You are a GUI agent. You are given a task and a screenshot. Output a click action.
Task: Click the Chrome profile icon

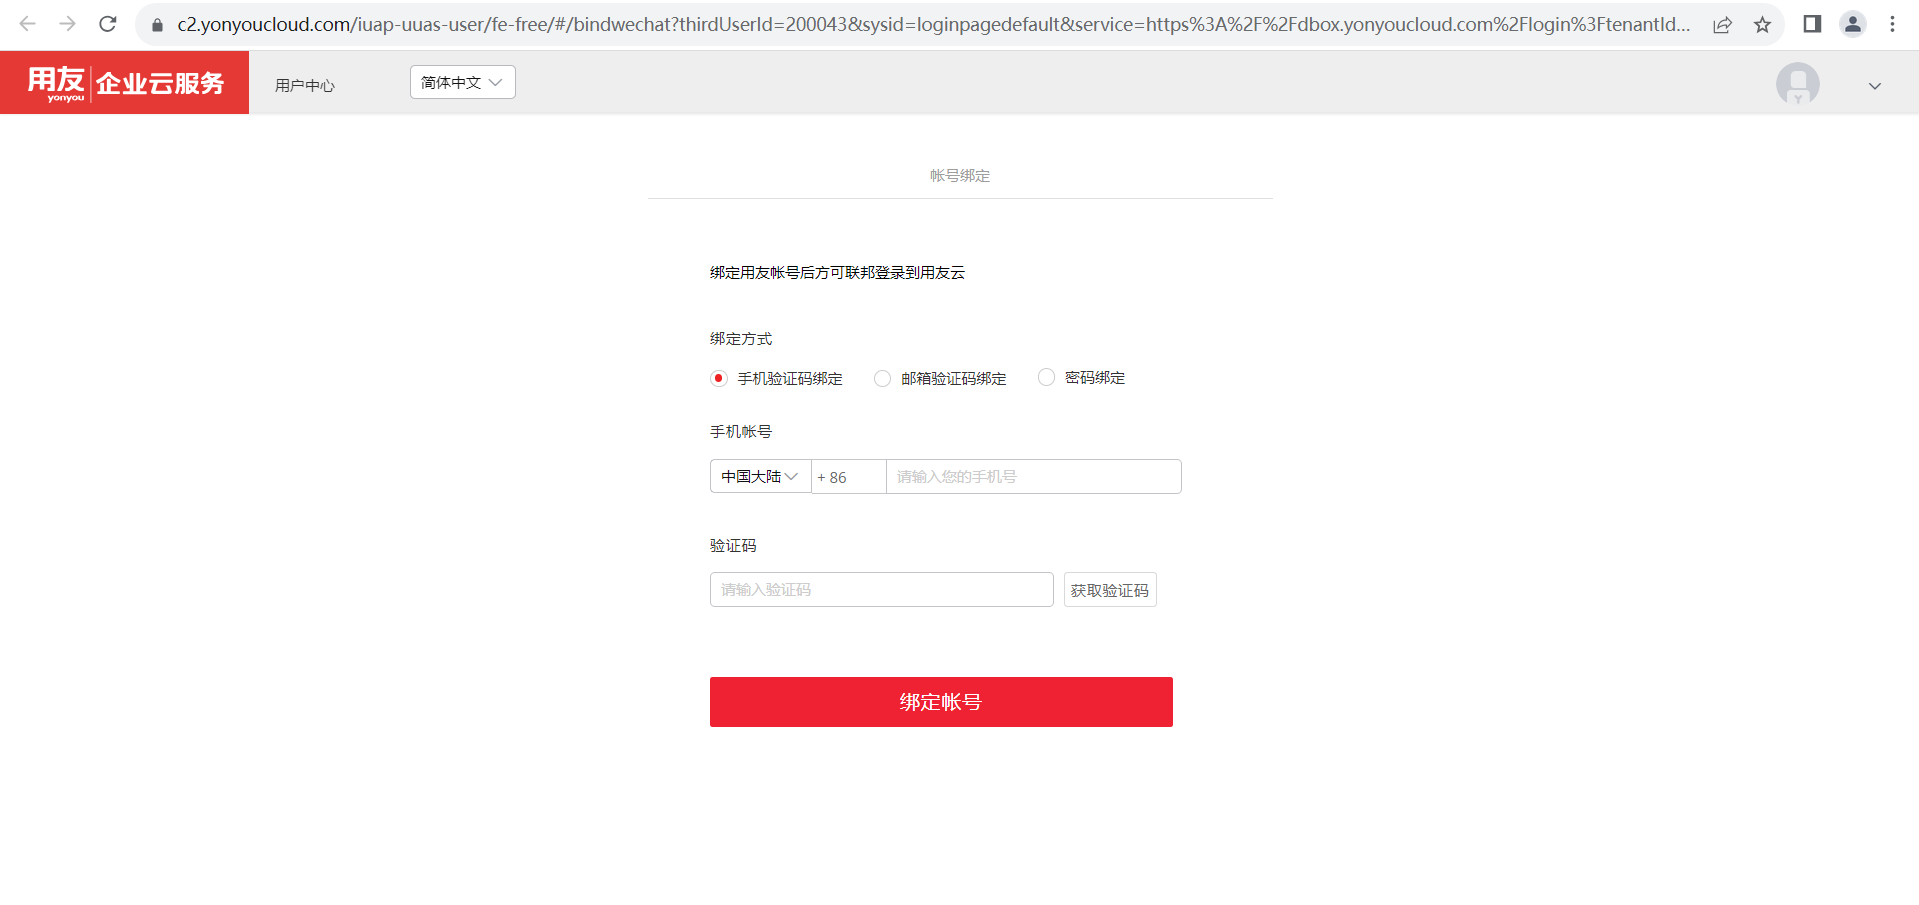(1853, 24)
